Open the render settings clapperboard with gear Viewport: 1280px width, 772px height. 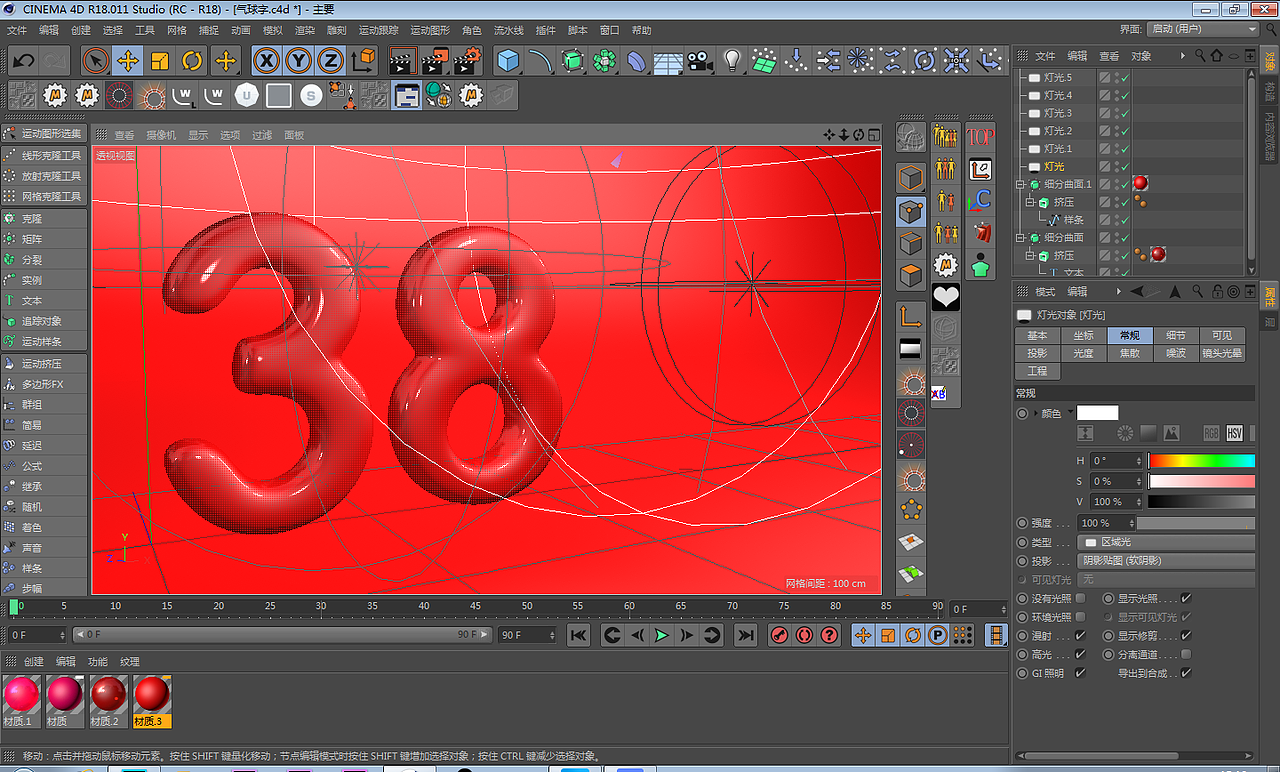point(465,61)
